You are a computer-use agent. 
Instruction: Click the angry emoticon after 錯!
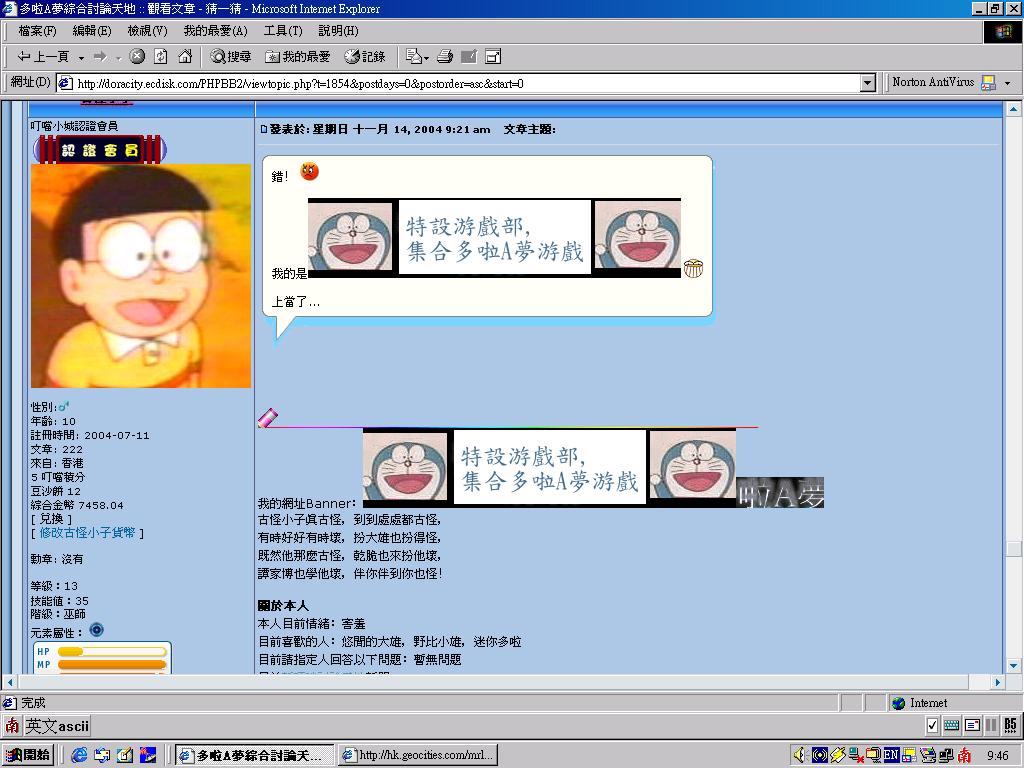tap(309, 172)
